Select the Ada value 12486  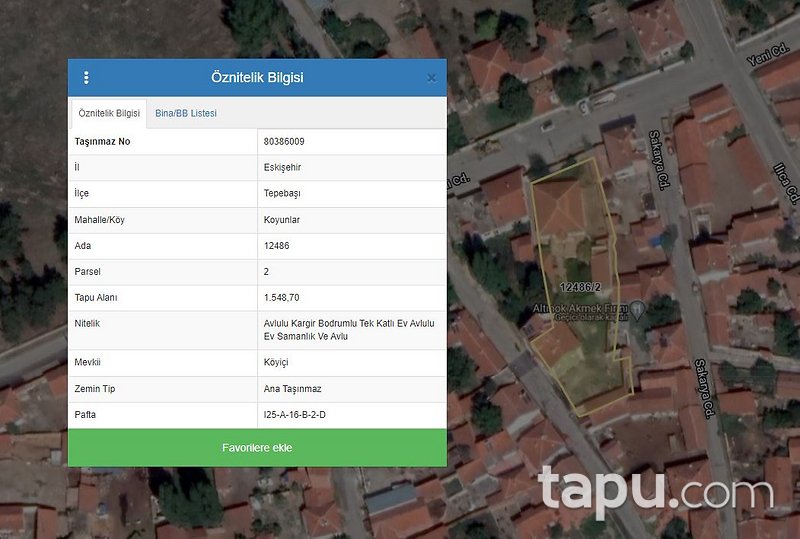coord(277,246)
